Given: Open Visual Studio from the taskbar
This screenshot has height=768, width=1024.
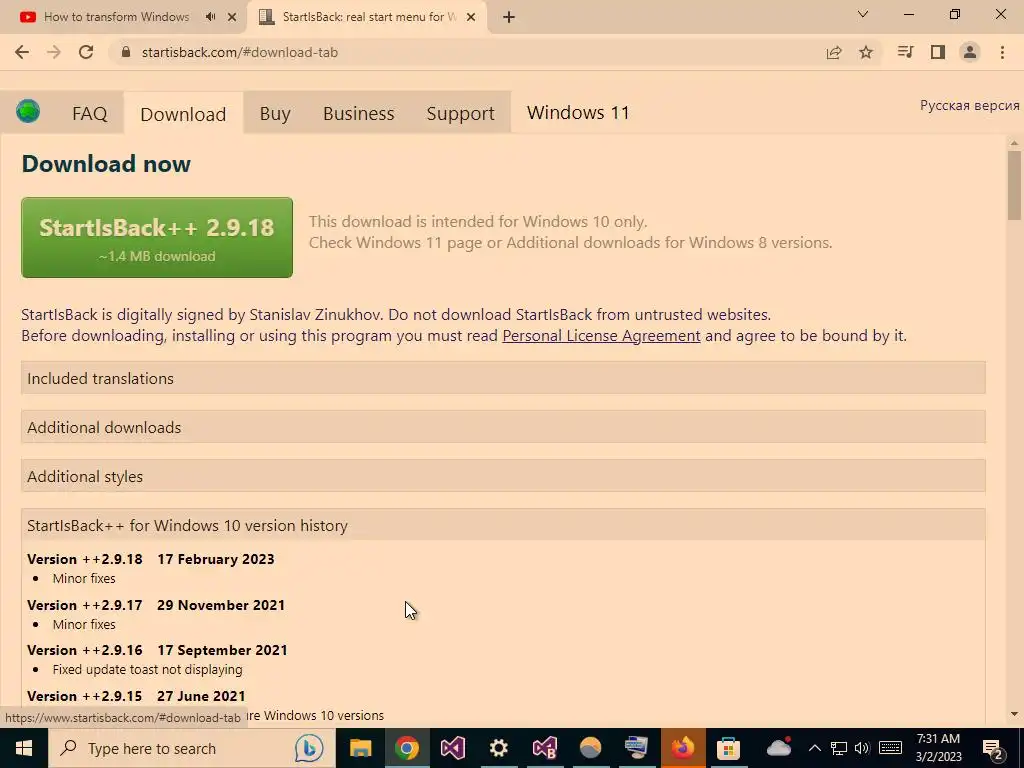Looking at the screenshot, I should tap(453, 748).
